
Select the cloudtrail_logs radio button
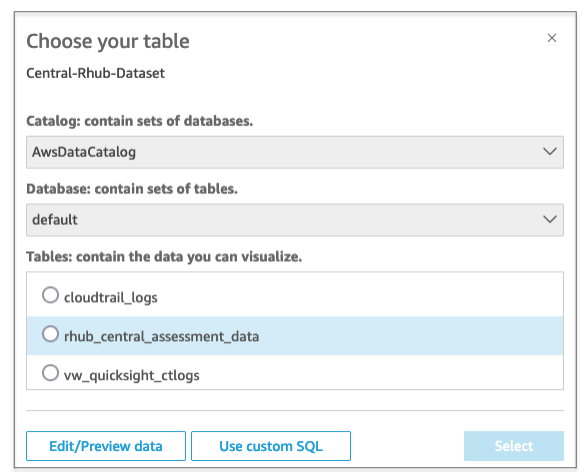coord(50,295)
